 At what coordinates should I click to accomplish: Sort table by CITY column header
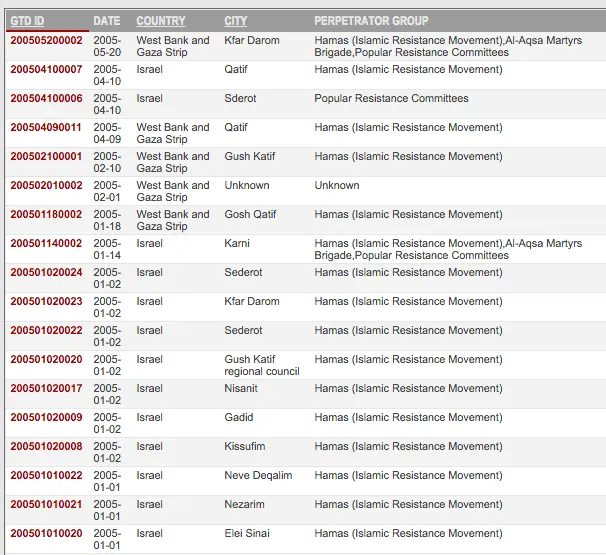pos(235,21)
